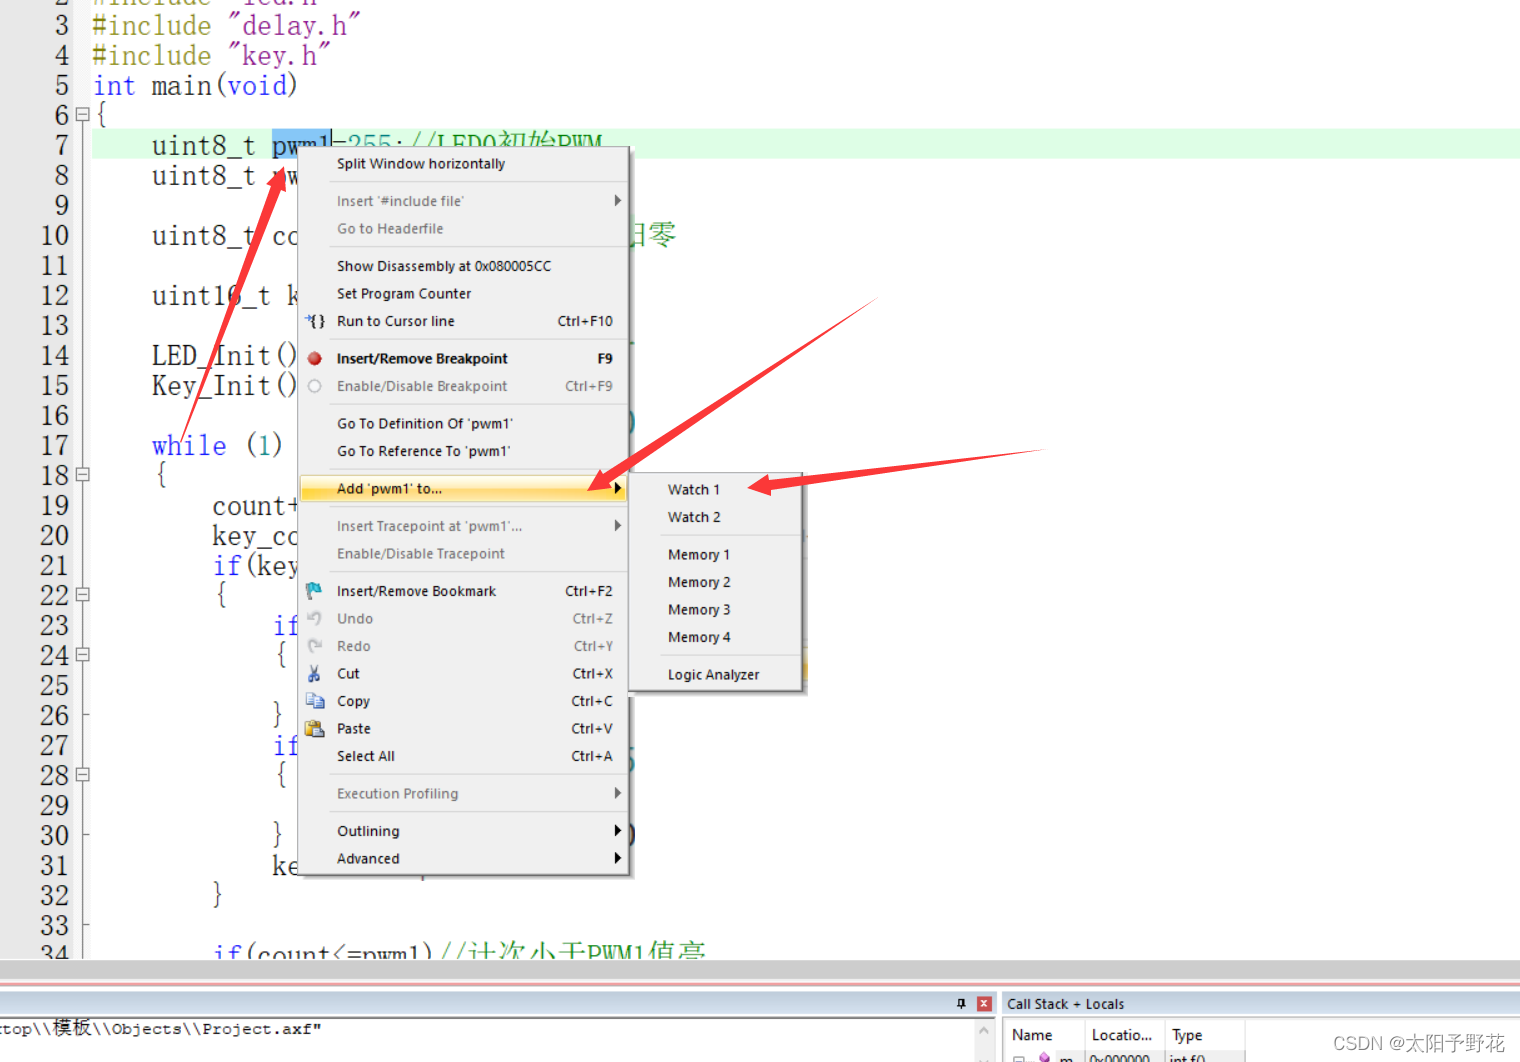Show Disassembly at 0x080005CC
The image size is (1520, 1062).
(464, 266)
